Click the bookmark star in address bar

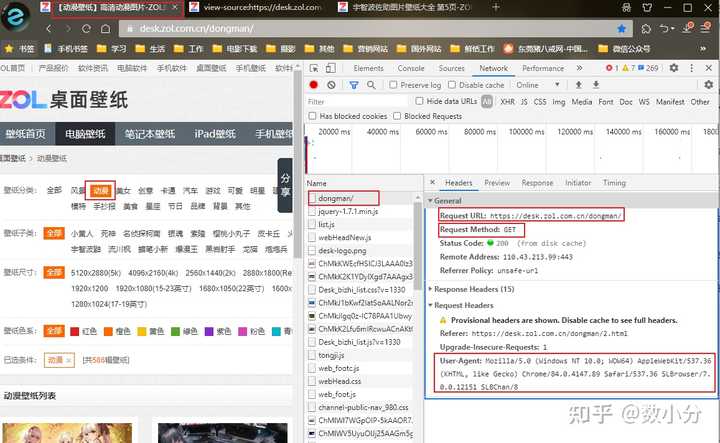click(x=622, y=29)
